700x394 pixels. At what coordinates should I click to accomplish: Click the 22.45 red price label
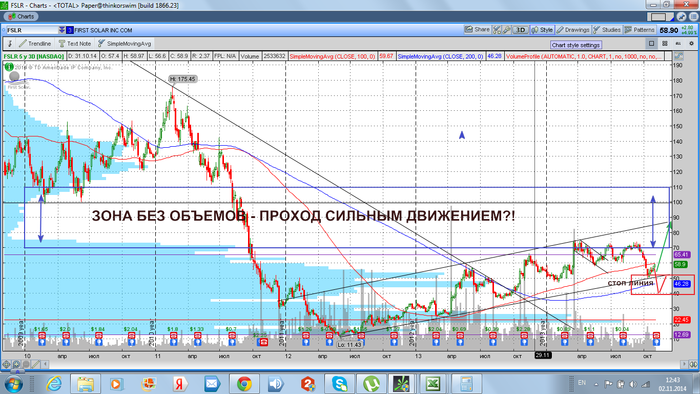(681, 319)
